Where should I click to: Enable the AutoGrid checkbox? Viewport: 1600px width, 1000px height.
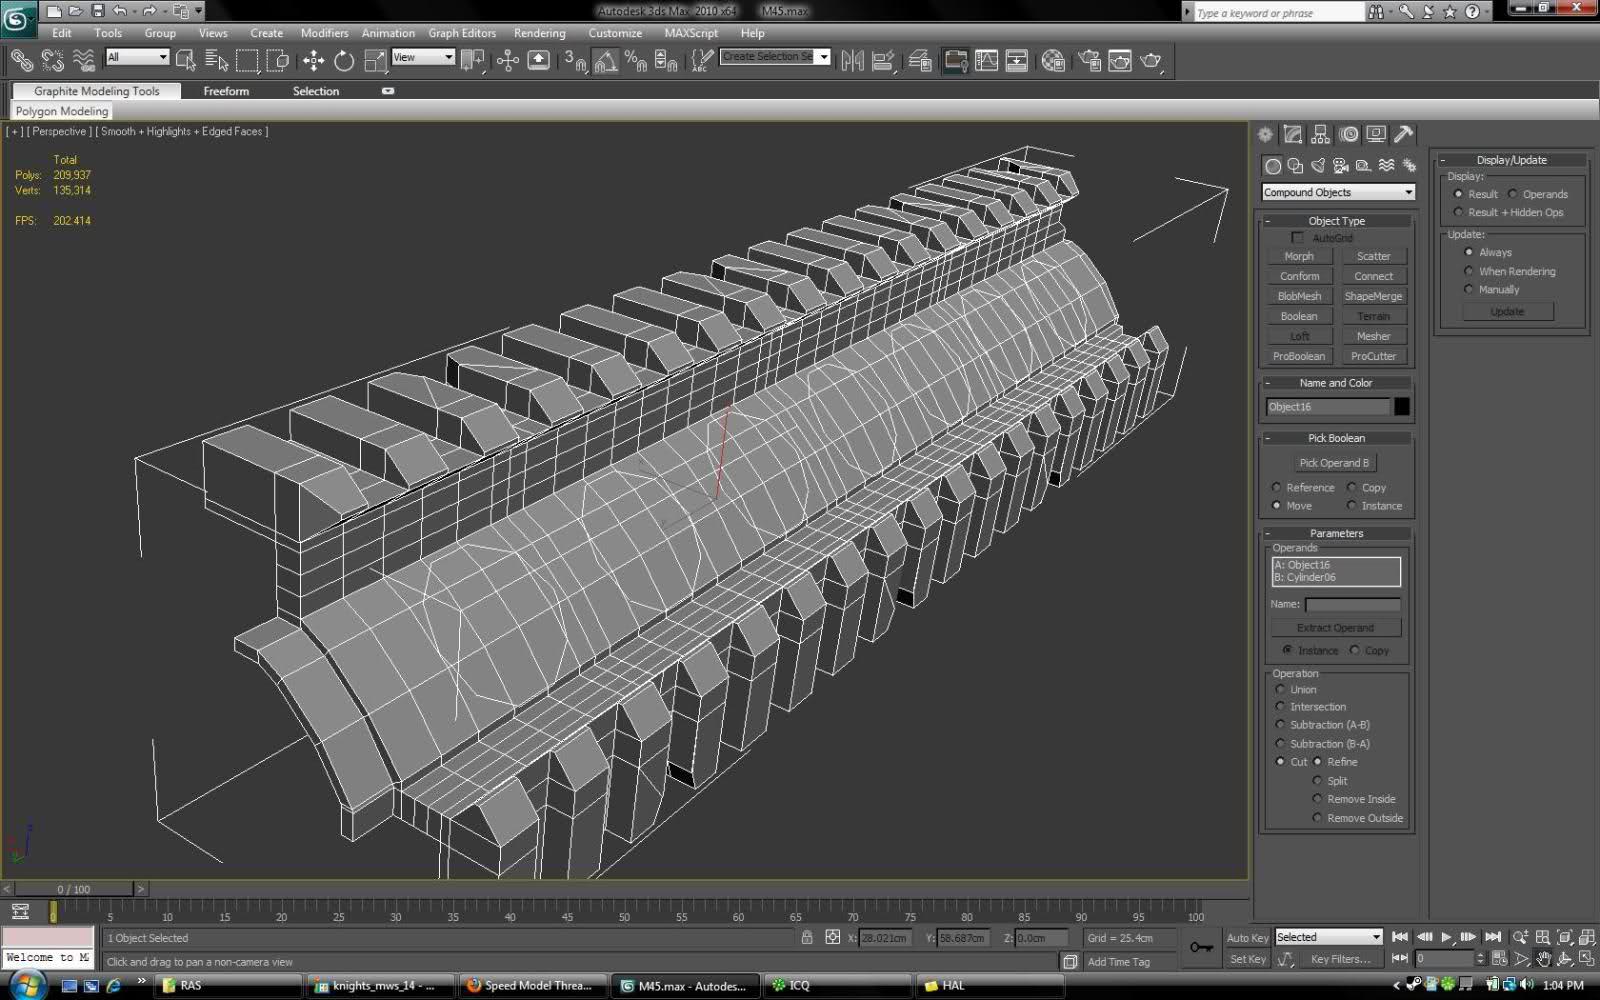1297,238
